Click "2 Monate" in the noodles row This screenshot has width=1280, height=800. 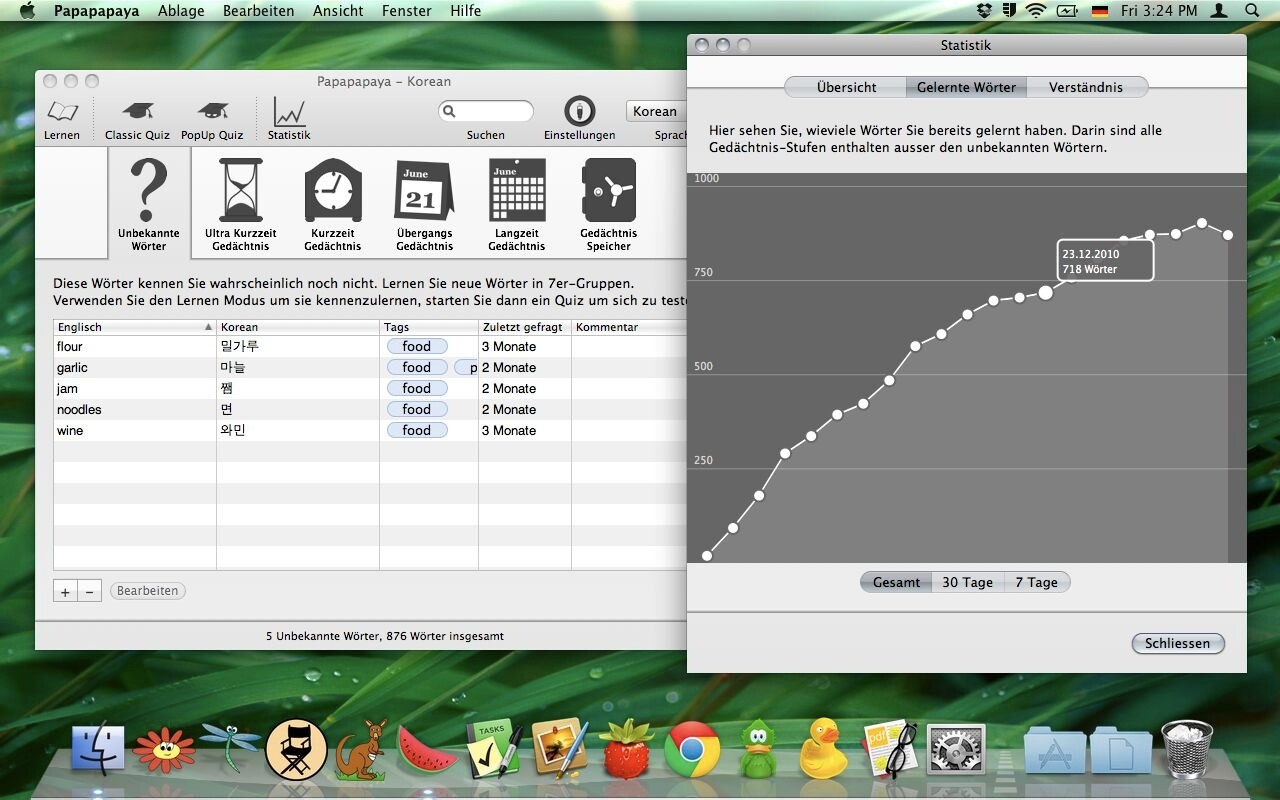(x=509, y=410)
